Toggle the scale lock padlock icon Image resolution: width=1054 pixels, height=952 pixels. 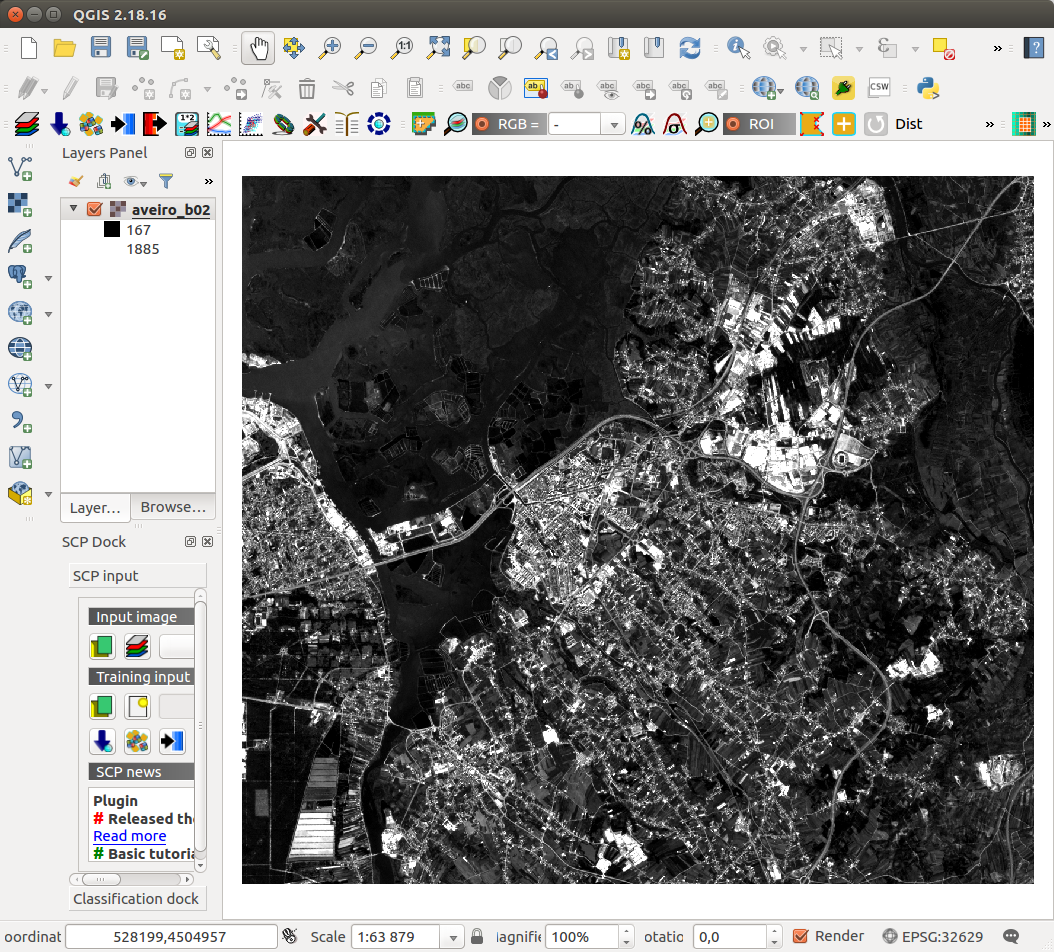[x=477, y=937]
